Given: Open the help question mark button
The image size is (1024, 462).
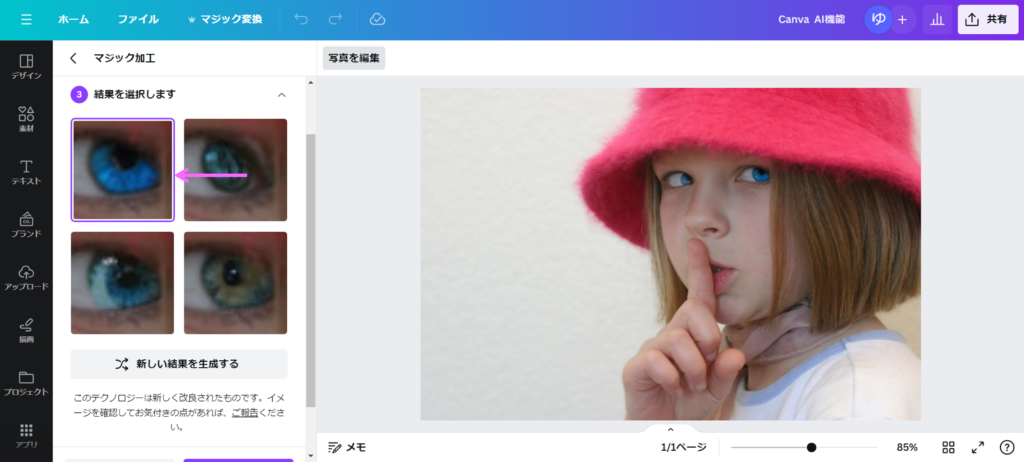Looking at the screenshot, I should click(1006, 447).
